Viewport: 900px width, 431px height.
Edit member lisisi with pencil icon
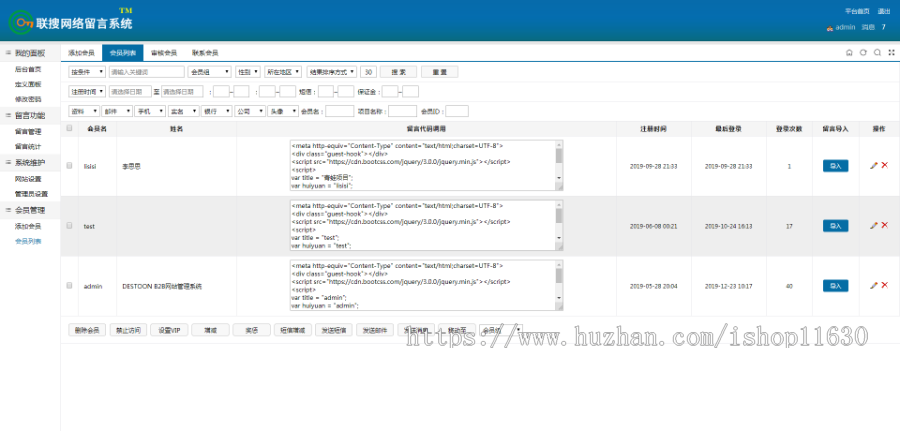click(874, 165)
